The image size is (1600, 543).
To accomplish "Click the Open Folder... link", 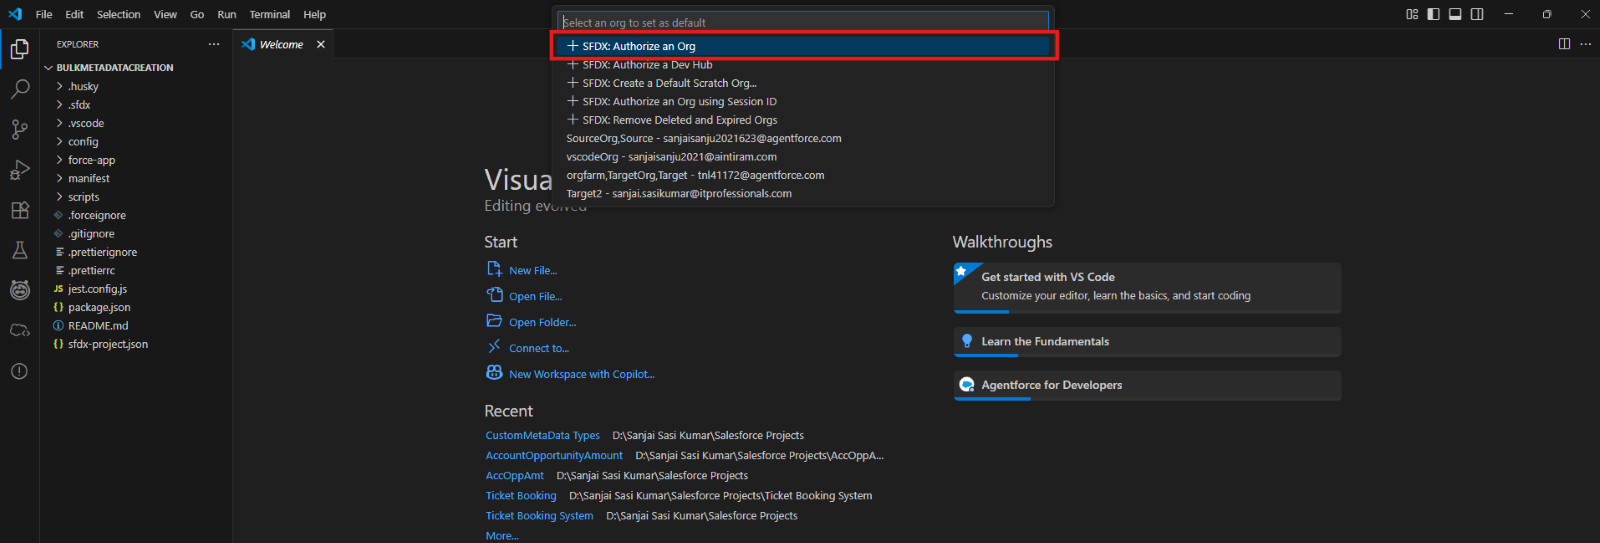I will (542, 322).
